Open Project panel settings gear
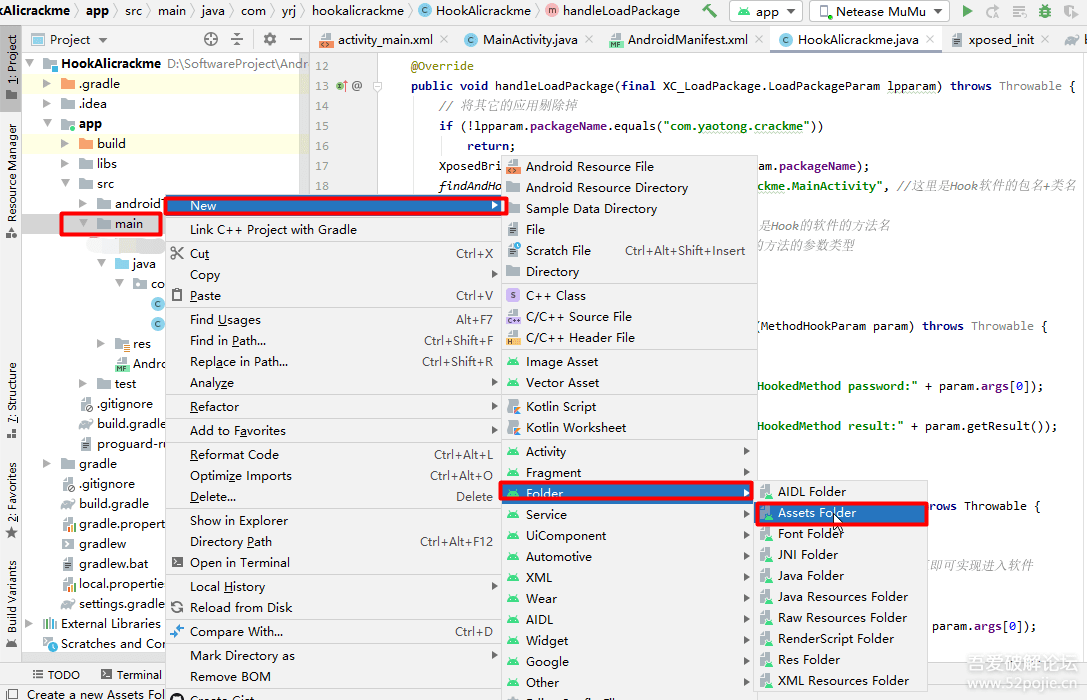The width and height of the screenshot is (1087, 700). click(270, 40)
